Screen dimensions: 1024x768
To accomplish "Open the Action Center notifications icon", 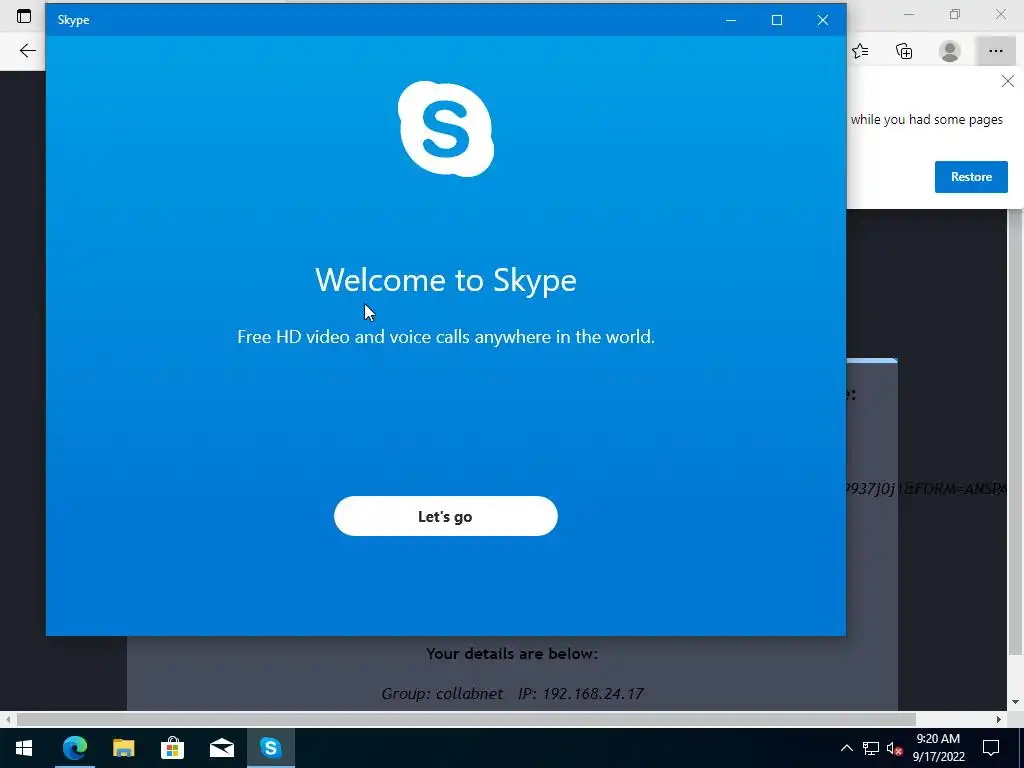I will click(991, 748).
